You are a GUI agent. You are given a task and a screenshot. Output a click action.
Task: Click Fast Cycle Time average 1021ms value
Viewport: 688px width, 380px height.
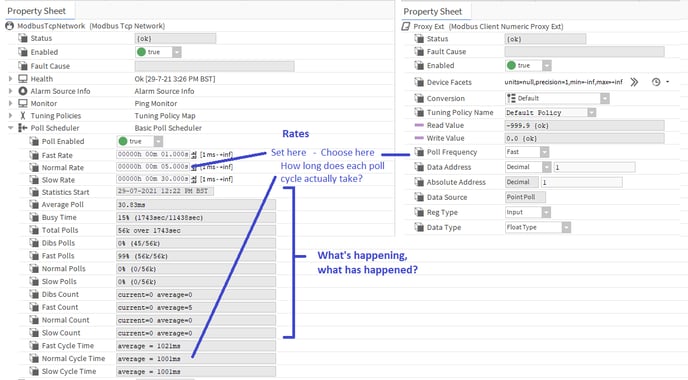[196, 346]
